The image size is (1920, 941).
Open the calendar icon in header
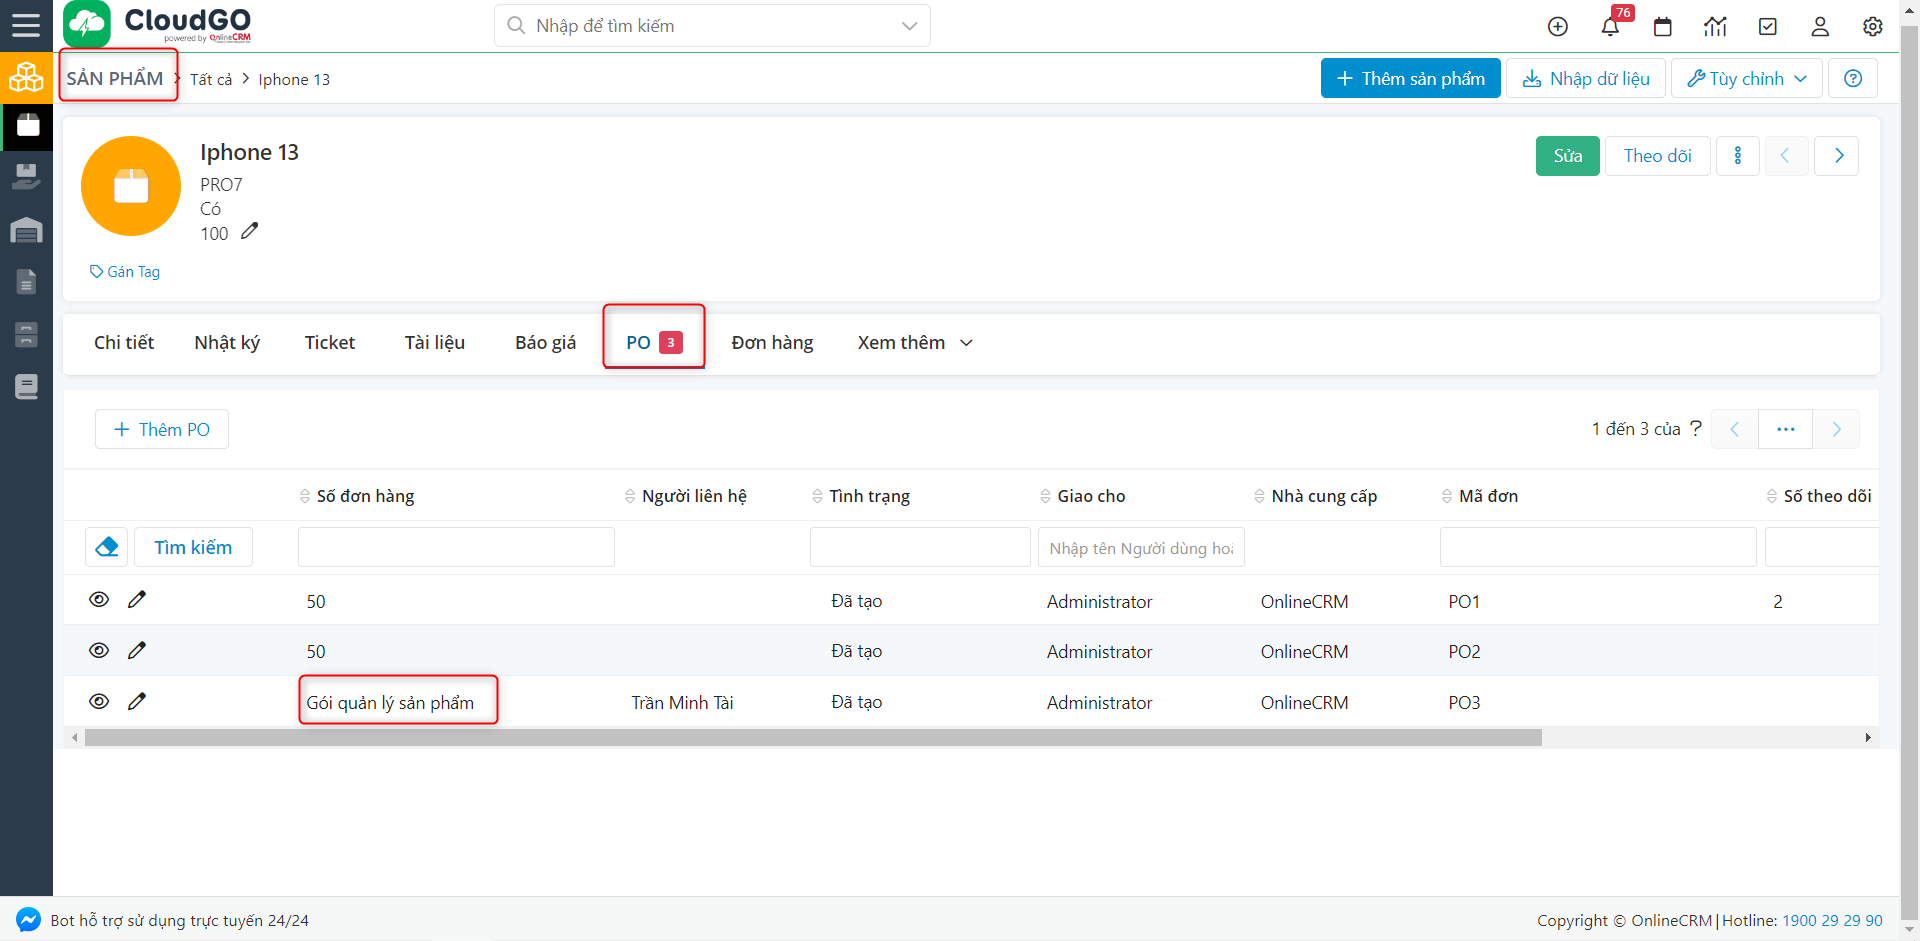(1663, 27)
